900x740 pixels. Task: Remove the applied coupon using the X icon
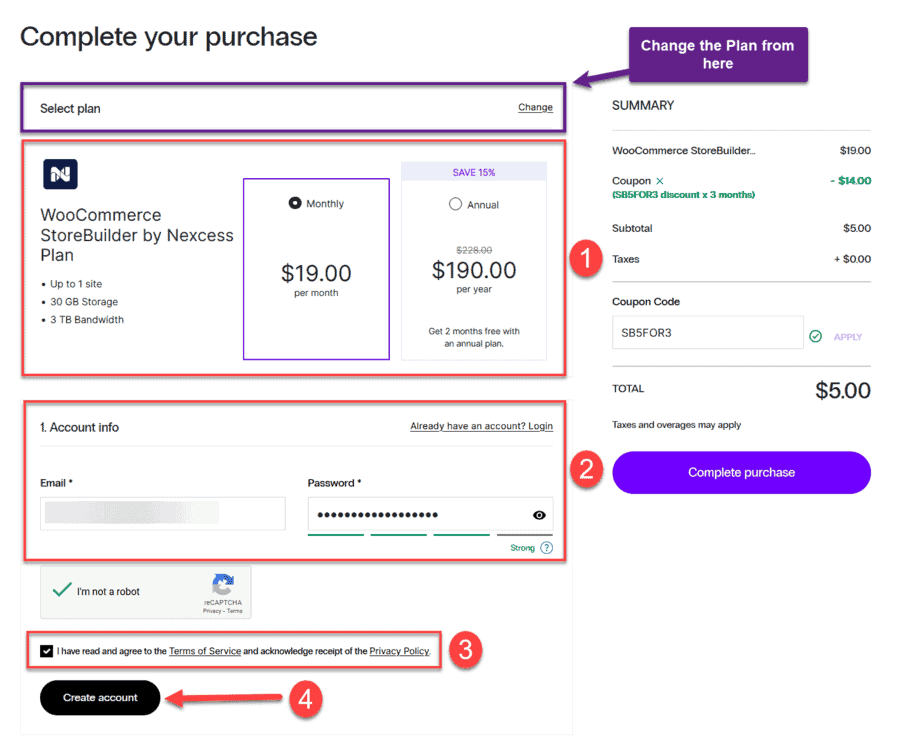click(x=660, y=181)
